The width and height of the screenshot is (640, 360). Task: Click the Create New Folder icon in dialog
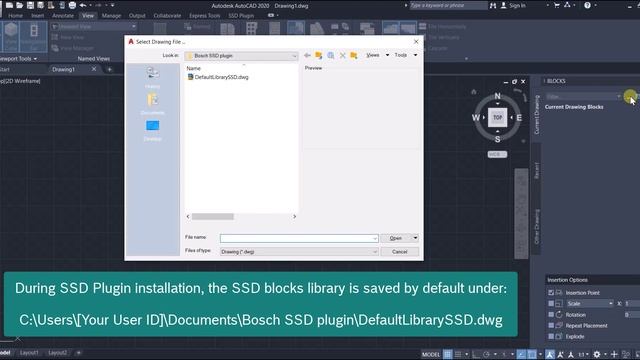coord(353,55)
